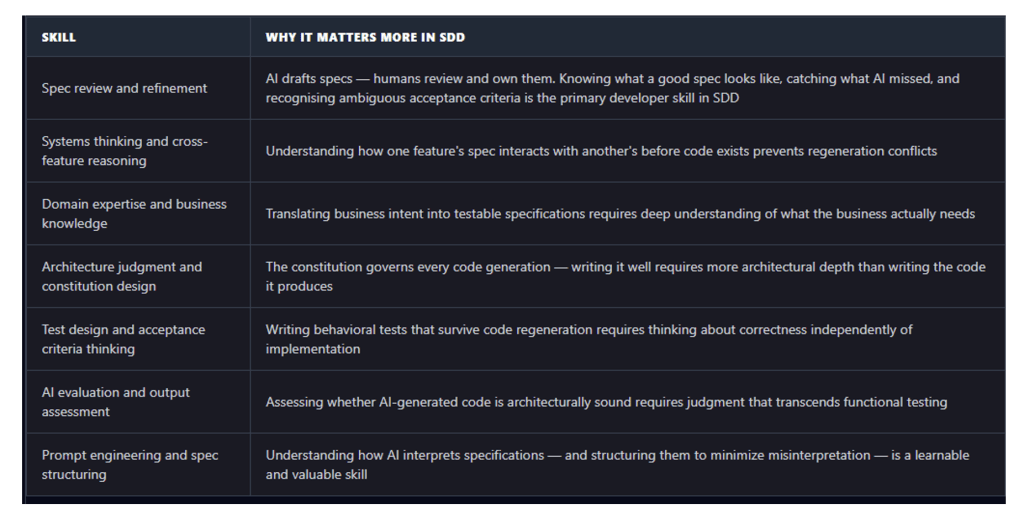Click the description starting 'AI drafts specs'
The width and height of the screenshot is (1024, 514).
(x=612, y=88)
